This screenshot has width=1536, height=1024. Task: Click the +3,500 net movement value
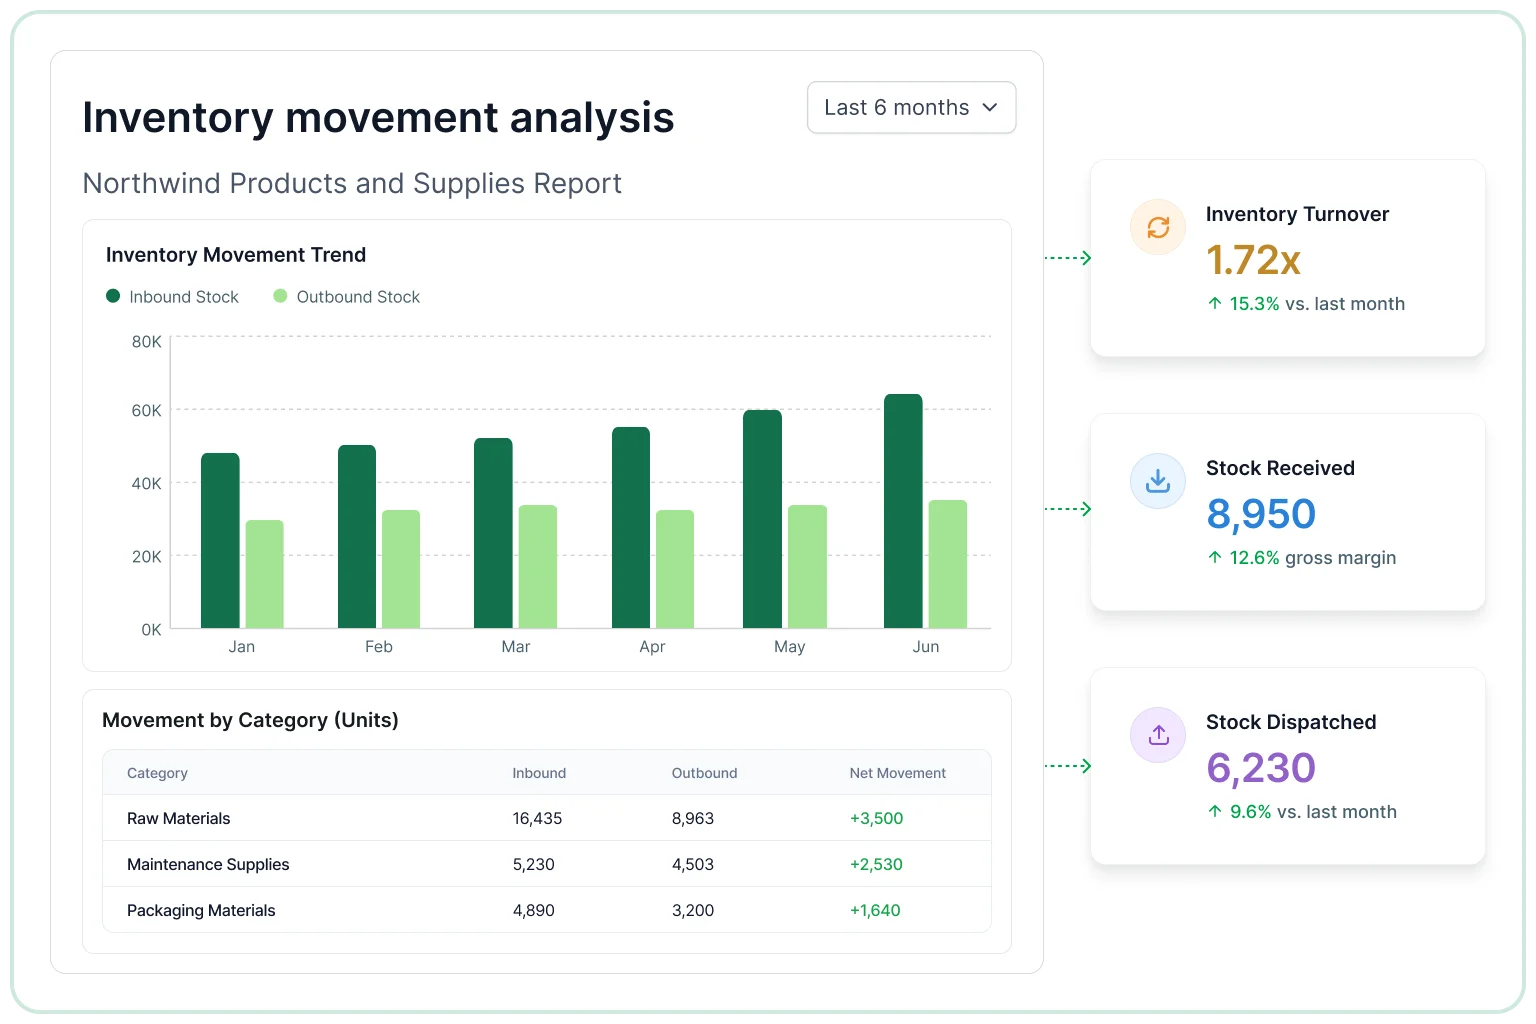click(x=876, y=818)
